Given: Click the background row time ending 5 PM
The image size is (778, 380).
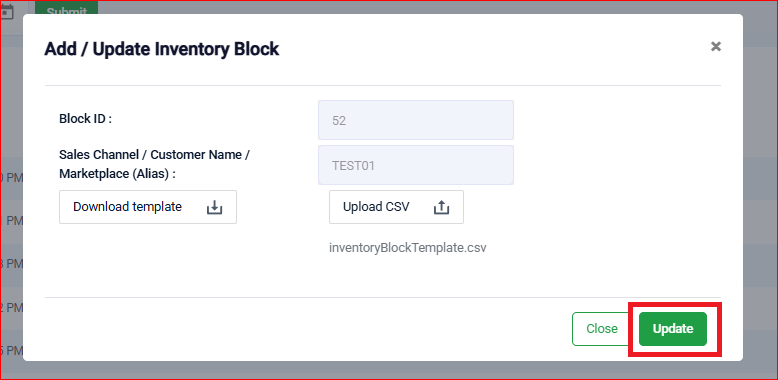Looking at the screenshot, I should 11,351.
